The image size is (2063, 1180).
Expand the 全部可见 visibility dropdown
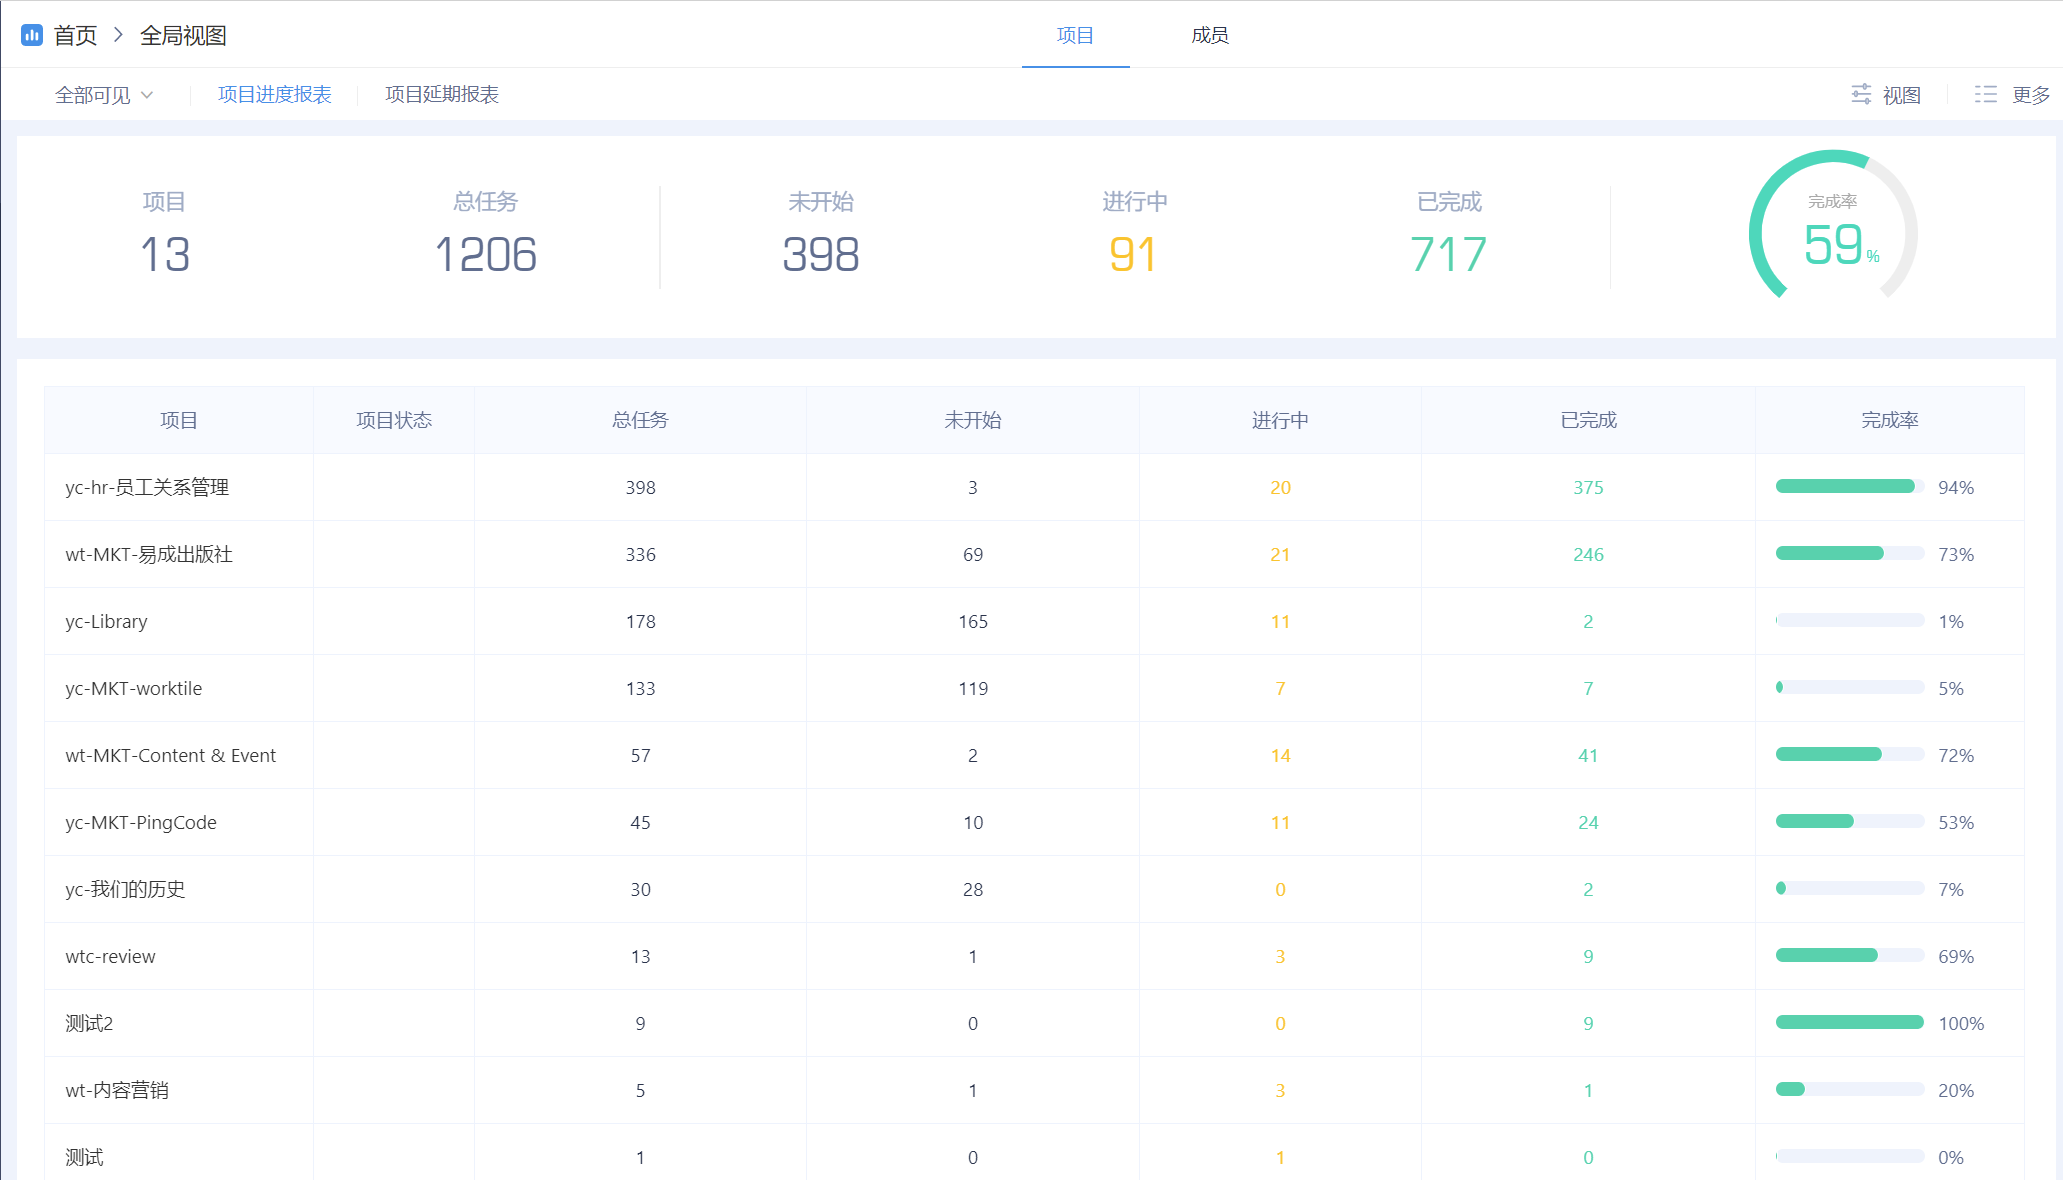[104, 95]
